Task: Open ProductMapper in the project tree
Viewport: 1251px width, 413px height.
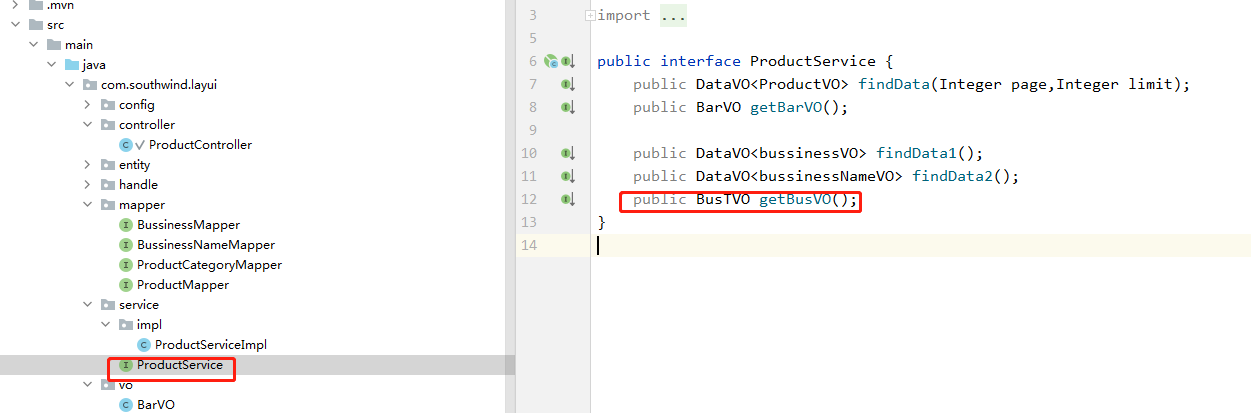Action: pyautogui.click(x=183, y=285)
